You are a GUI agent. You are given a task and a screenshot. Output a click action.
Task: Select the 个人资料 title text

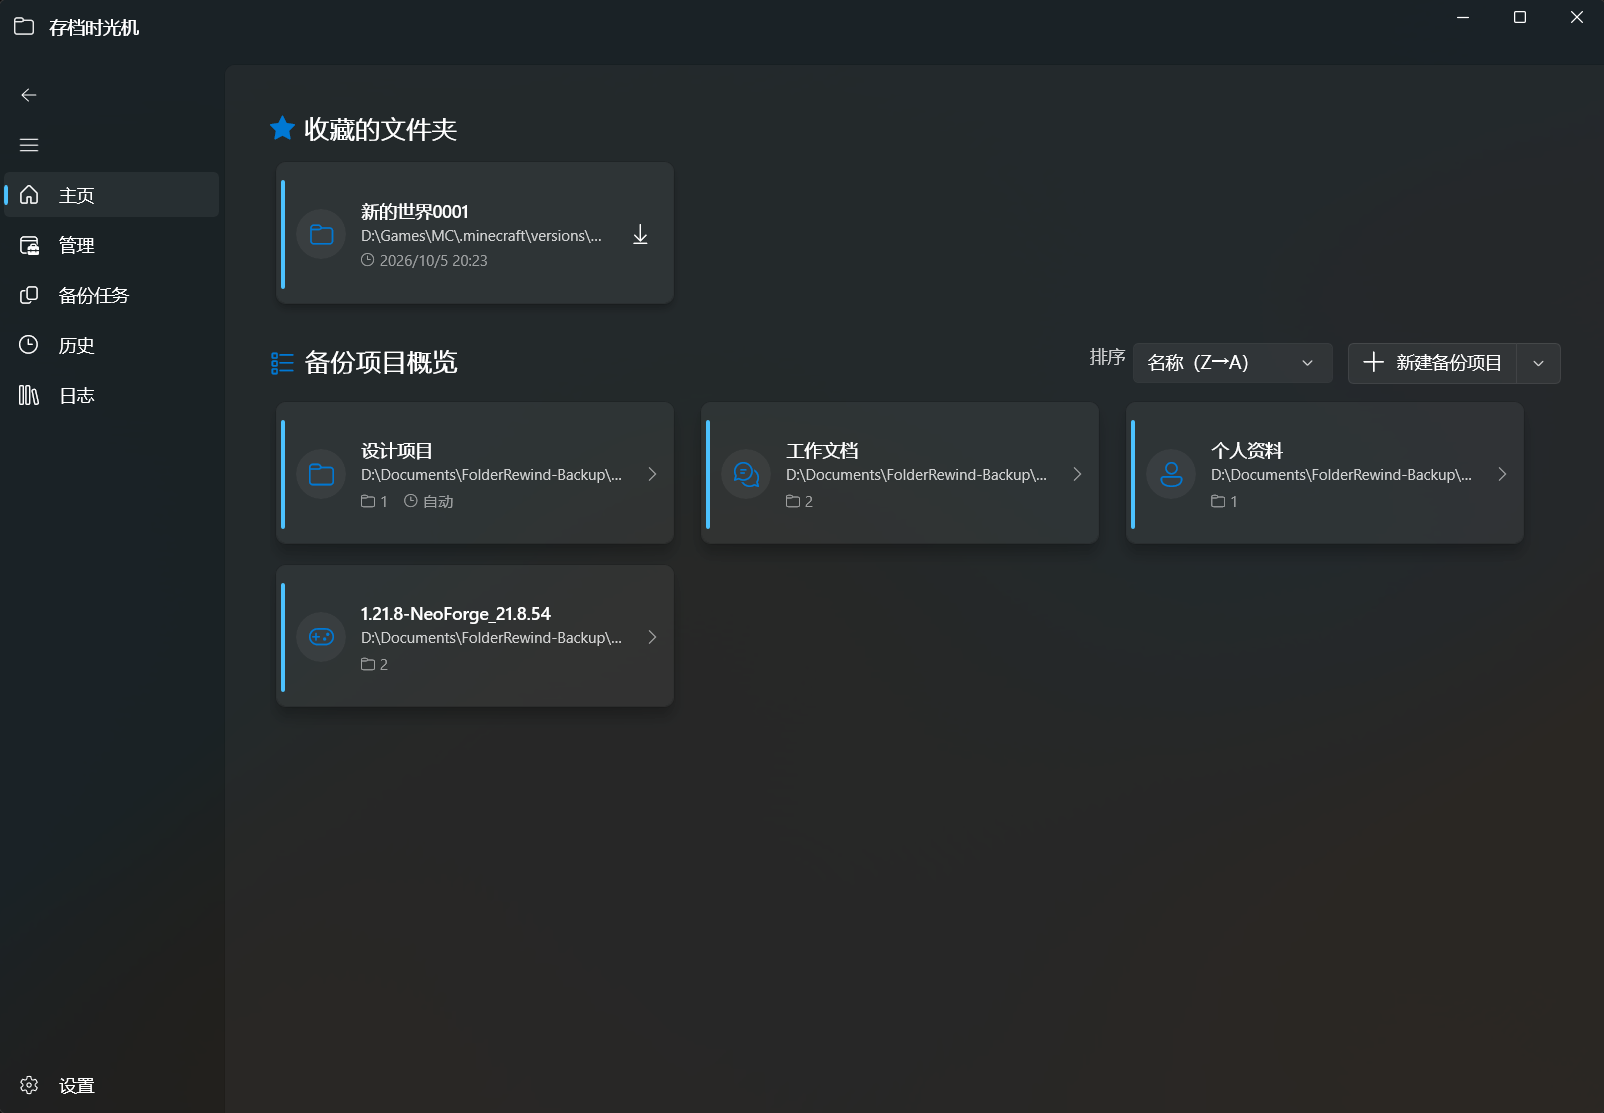click(1247, 451)
